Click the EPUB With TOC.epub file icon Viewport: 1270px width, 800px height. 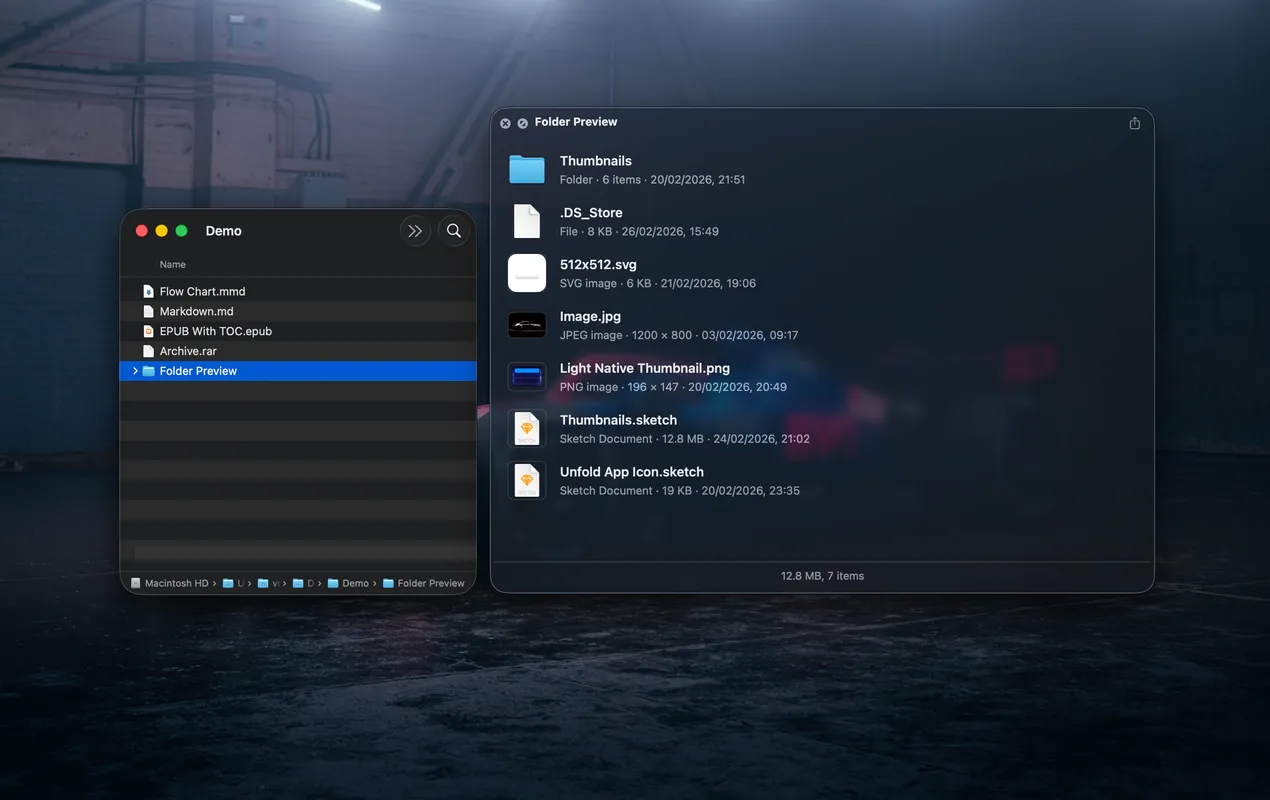[x=149, y=331]
